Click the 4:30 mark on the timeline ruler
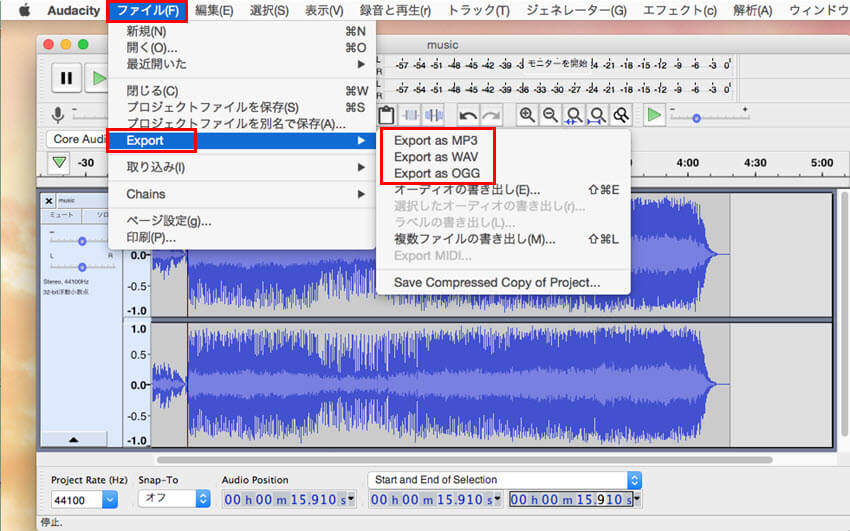 755,163
